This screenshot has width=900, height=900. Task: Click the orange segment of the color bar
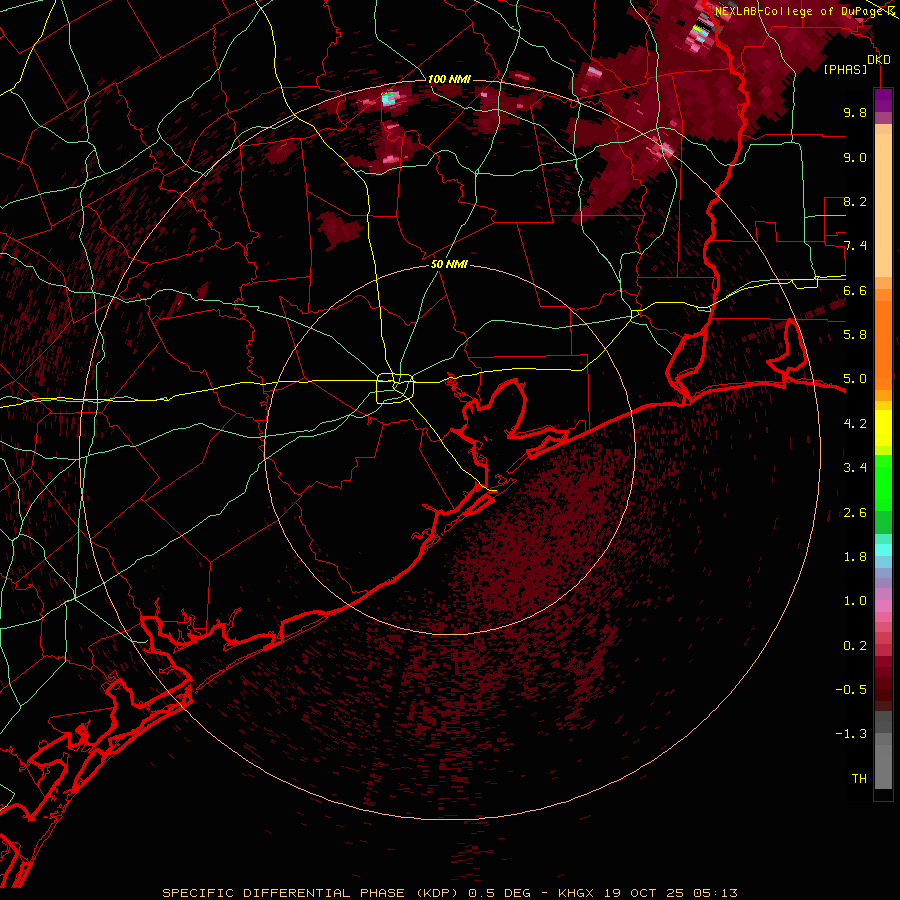click(x=883, y=344)
